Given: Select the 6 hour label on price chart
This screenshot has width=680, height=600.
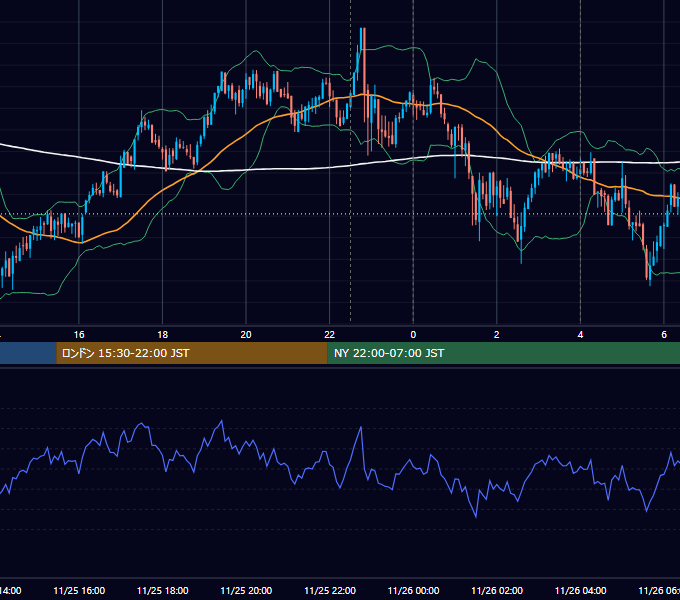Looking at the screenshot, I should [x=664, y=335].
